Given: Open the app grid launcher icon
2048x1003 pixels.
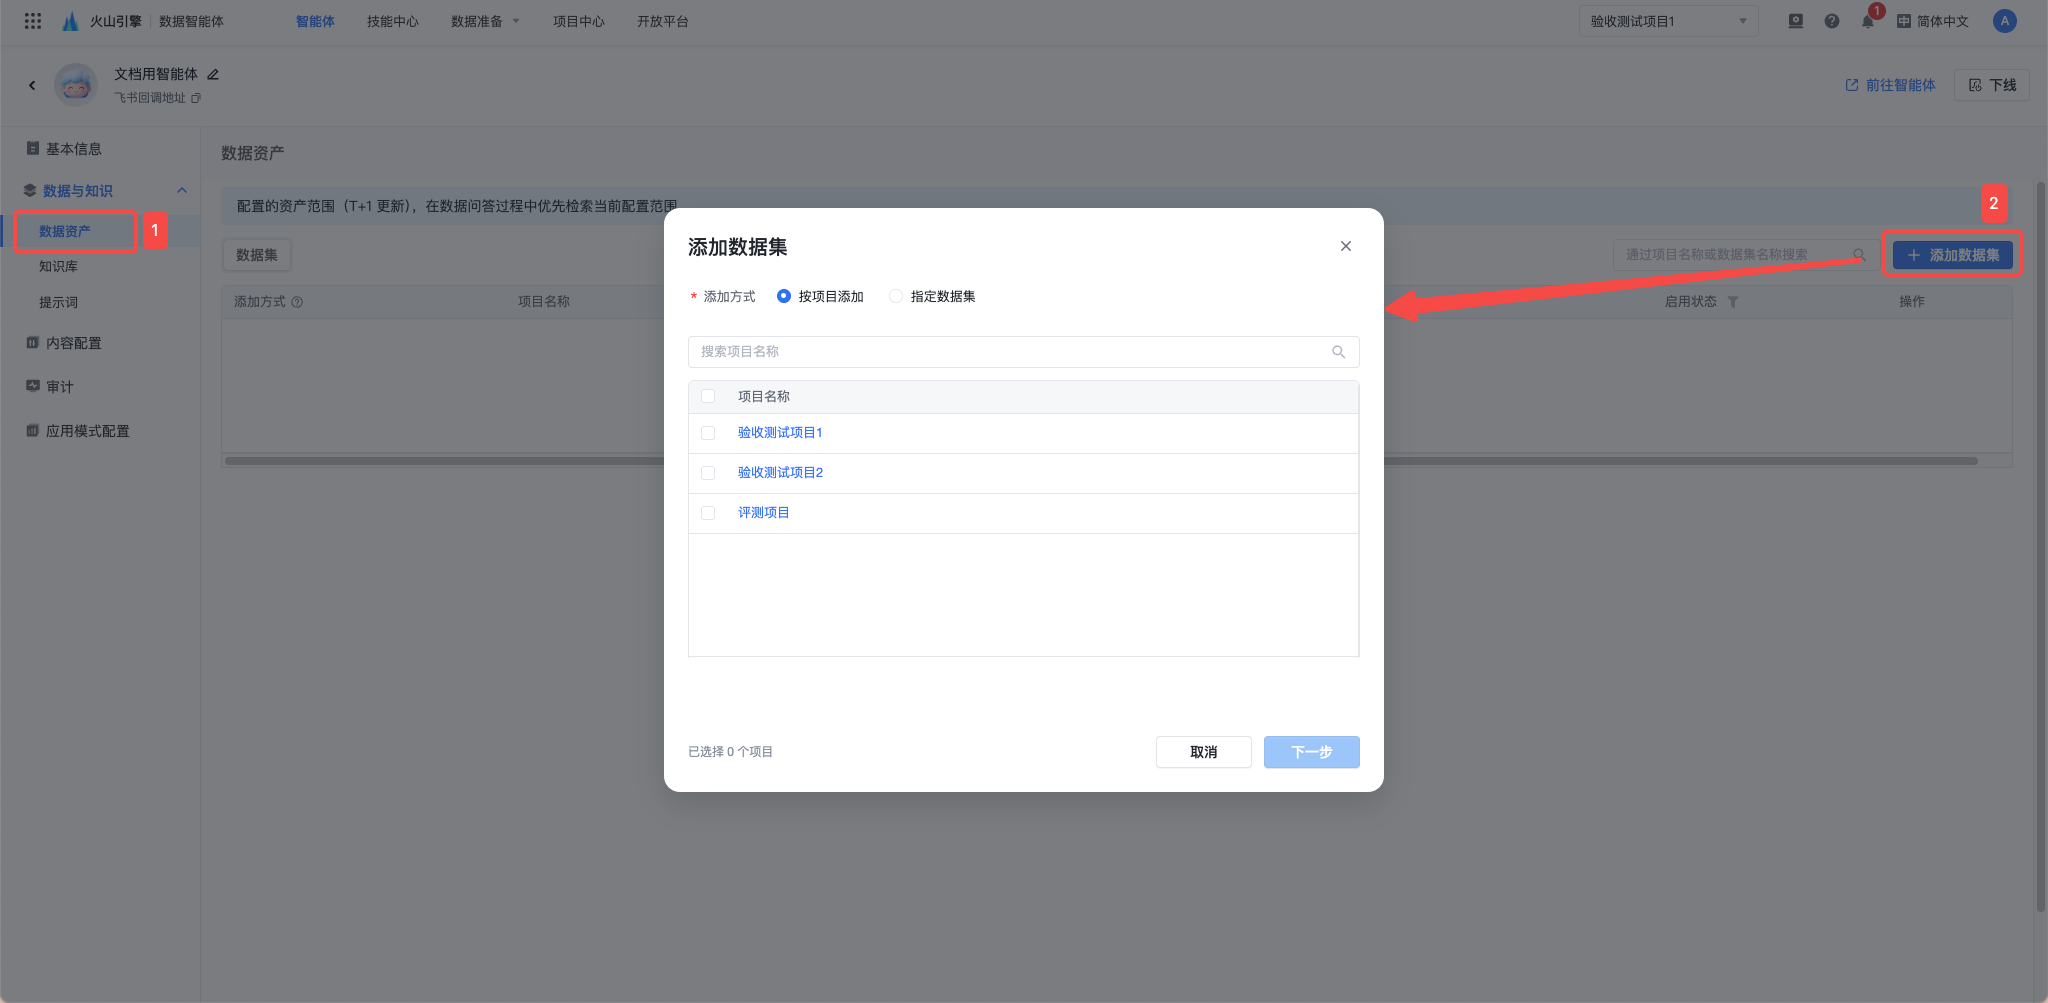Looking at the screenshot, I should click(x=33, y=21).
